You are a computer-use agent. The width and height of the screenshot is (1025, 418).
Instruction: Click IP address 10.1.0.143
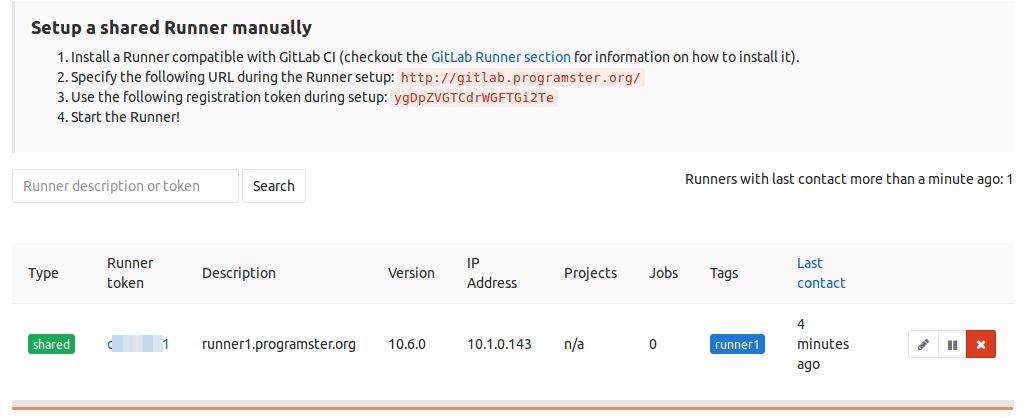(499, 344)
